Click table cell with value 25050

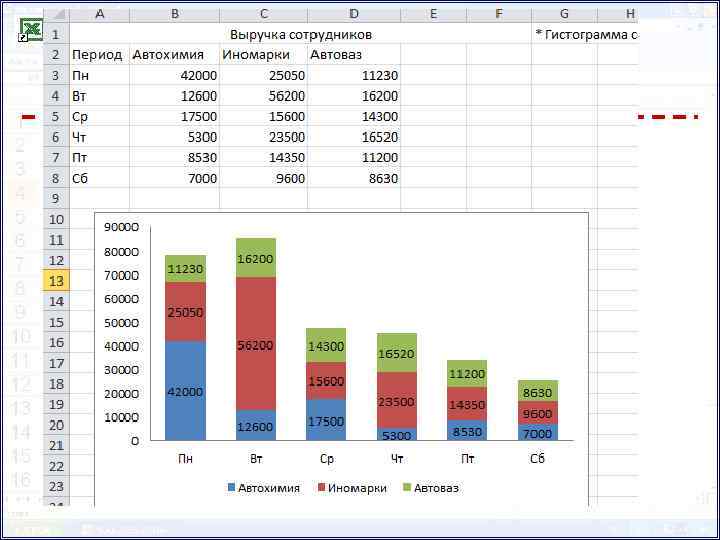point(264,76)
